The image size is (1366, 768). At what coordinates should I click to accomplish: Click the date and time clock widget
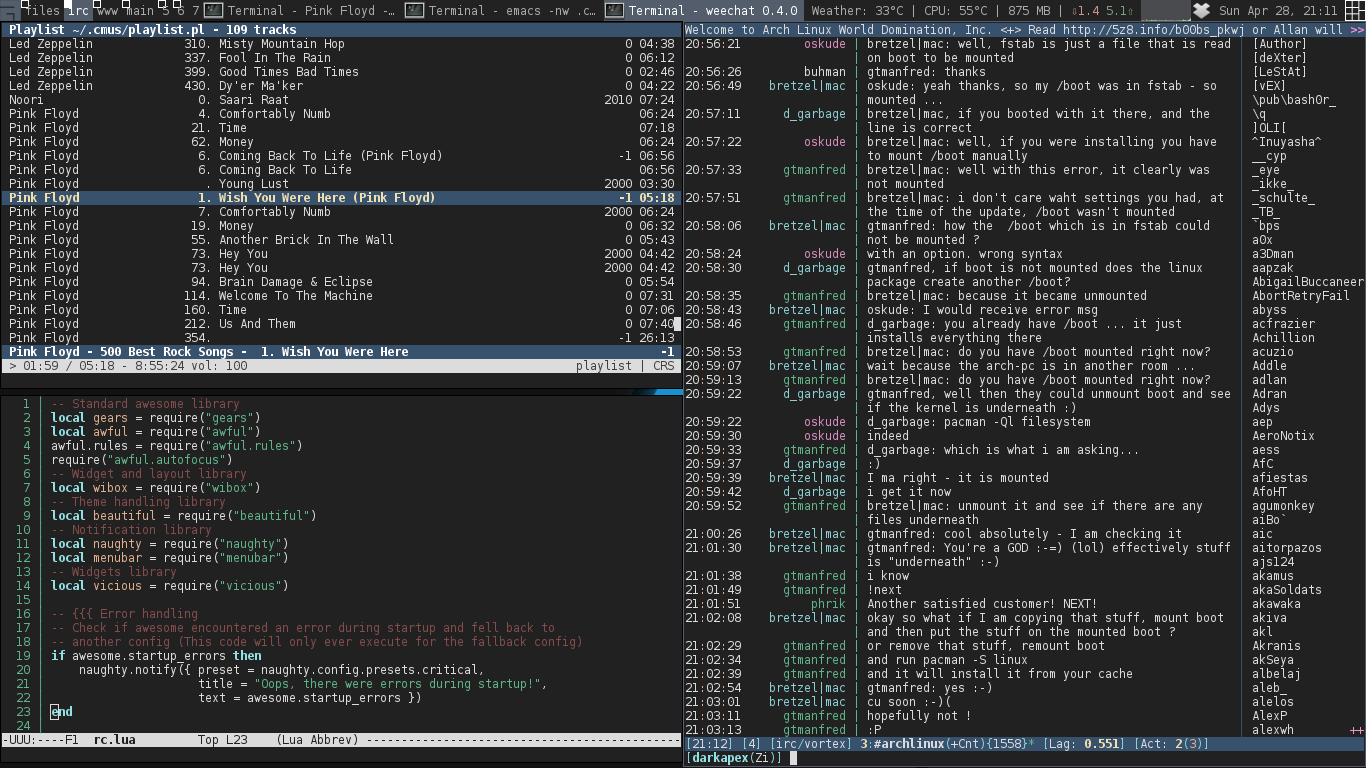tap(1277, 11)
